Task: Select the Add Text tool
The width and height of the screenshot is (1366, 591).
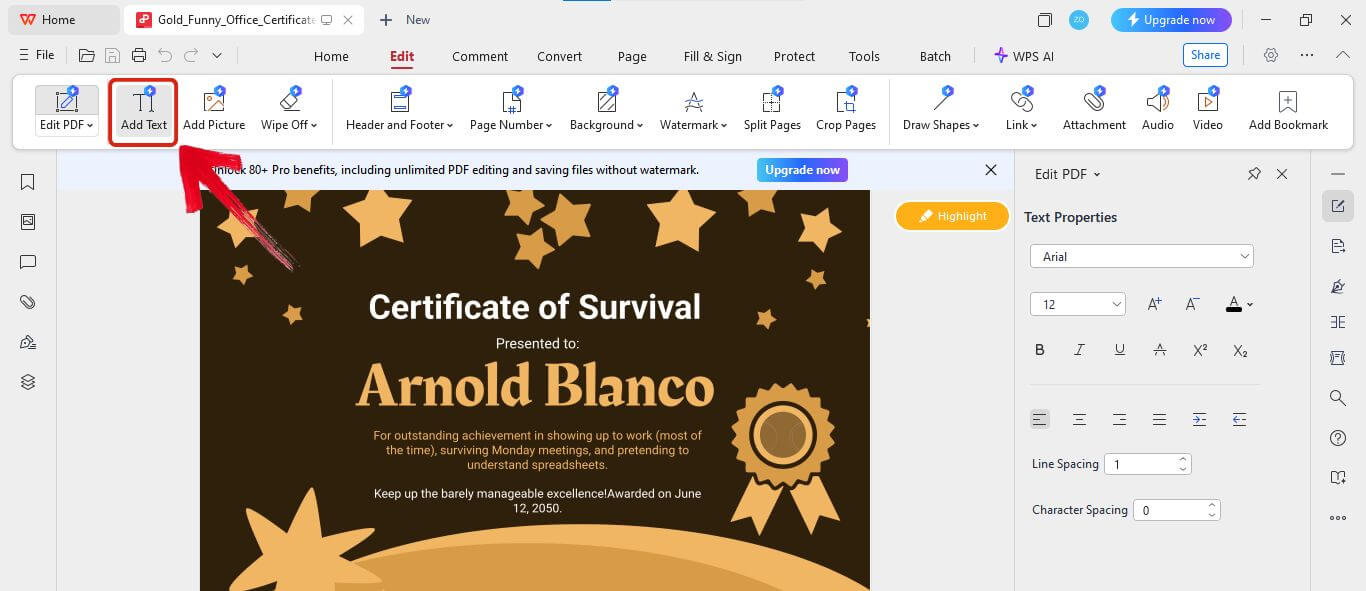Action: [x=144, y=110]
